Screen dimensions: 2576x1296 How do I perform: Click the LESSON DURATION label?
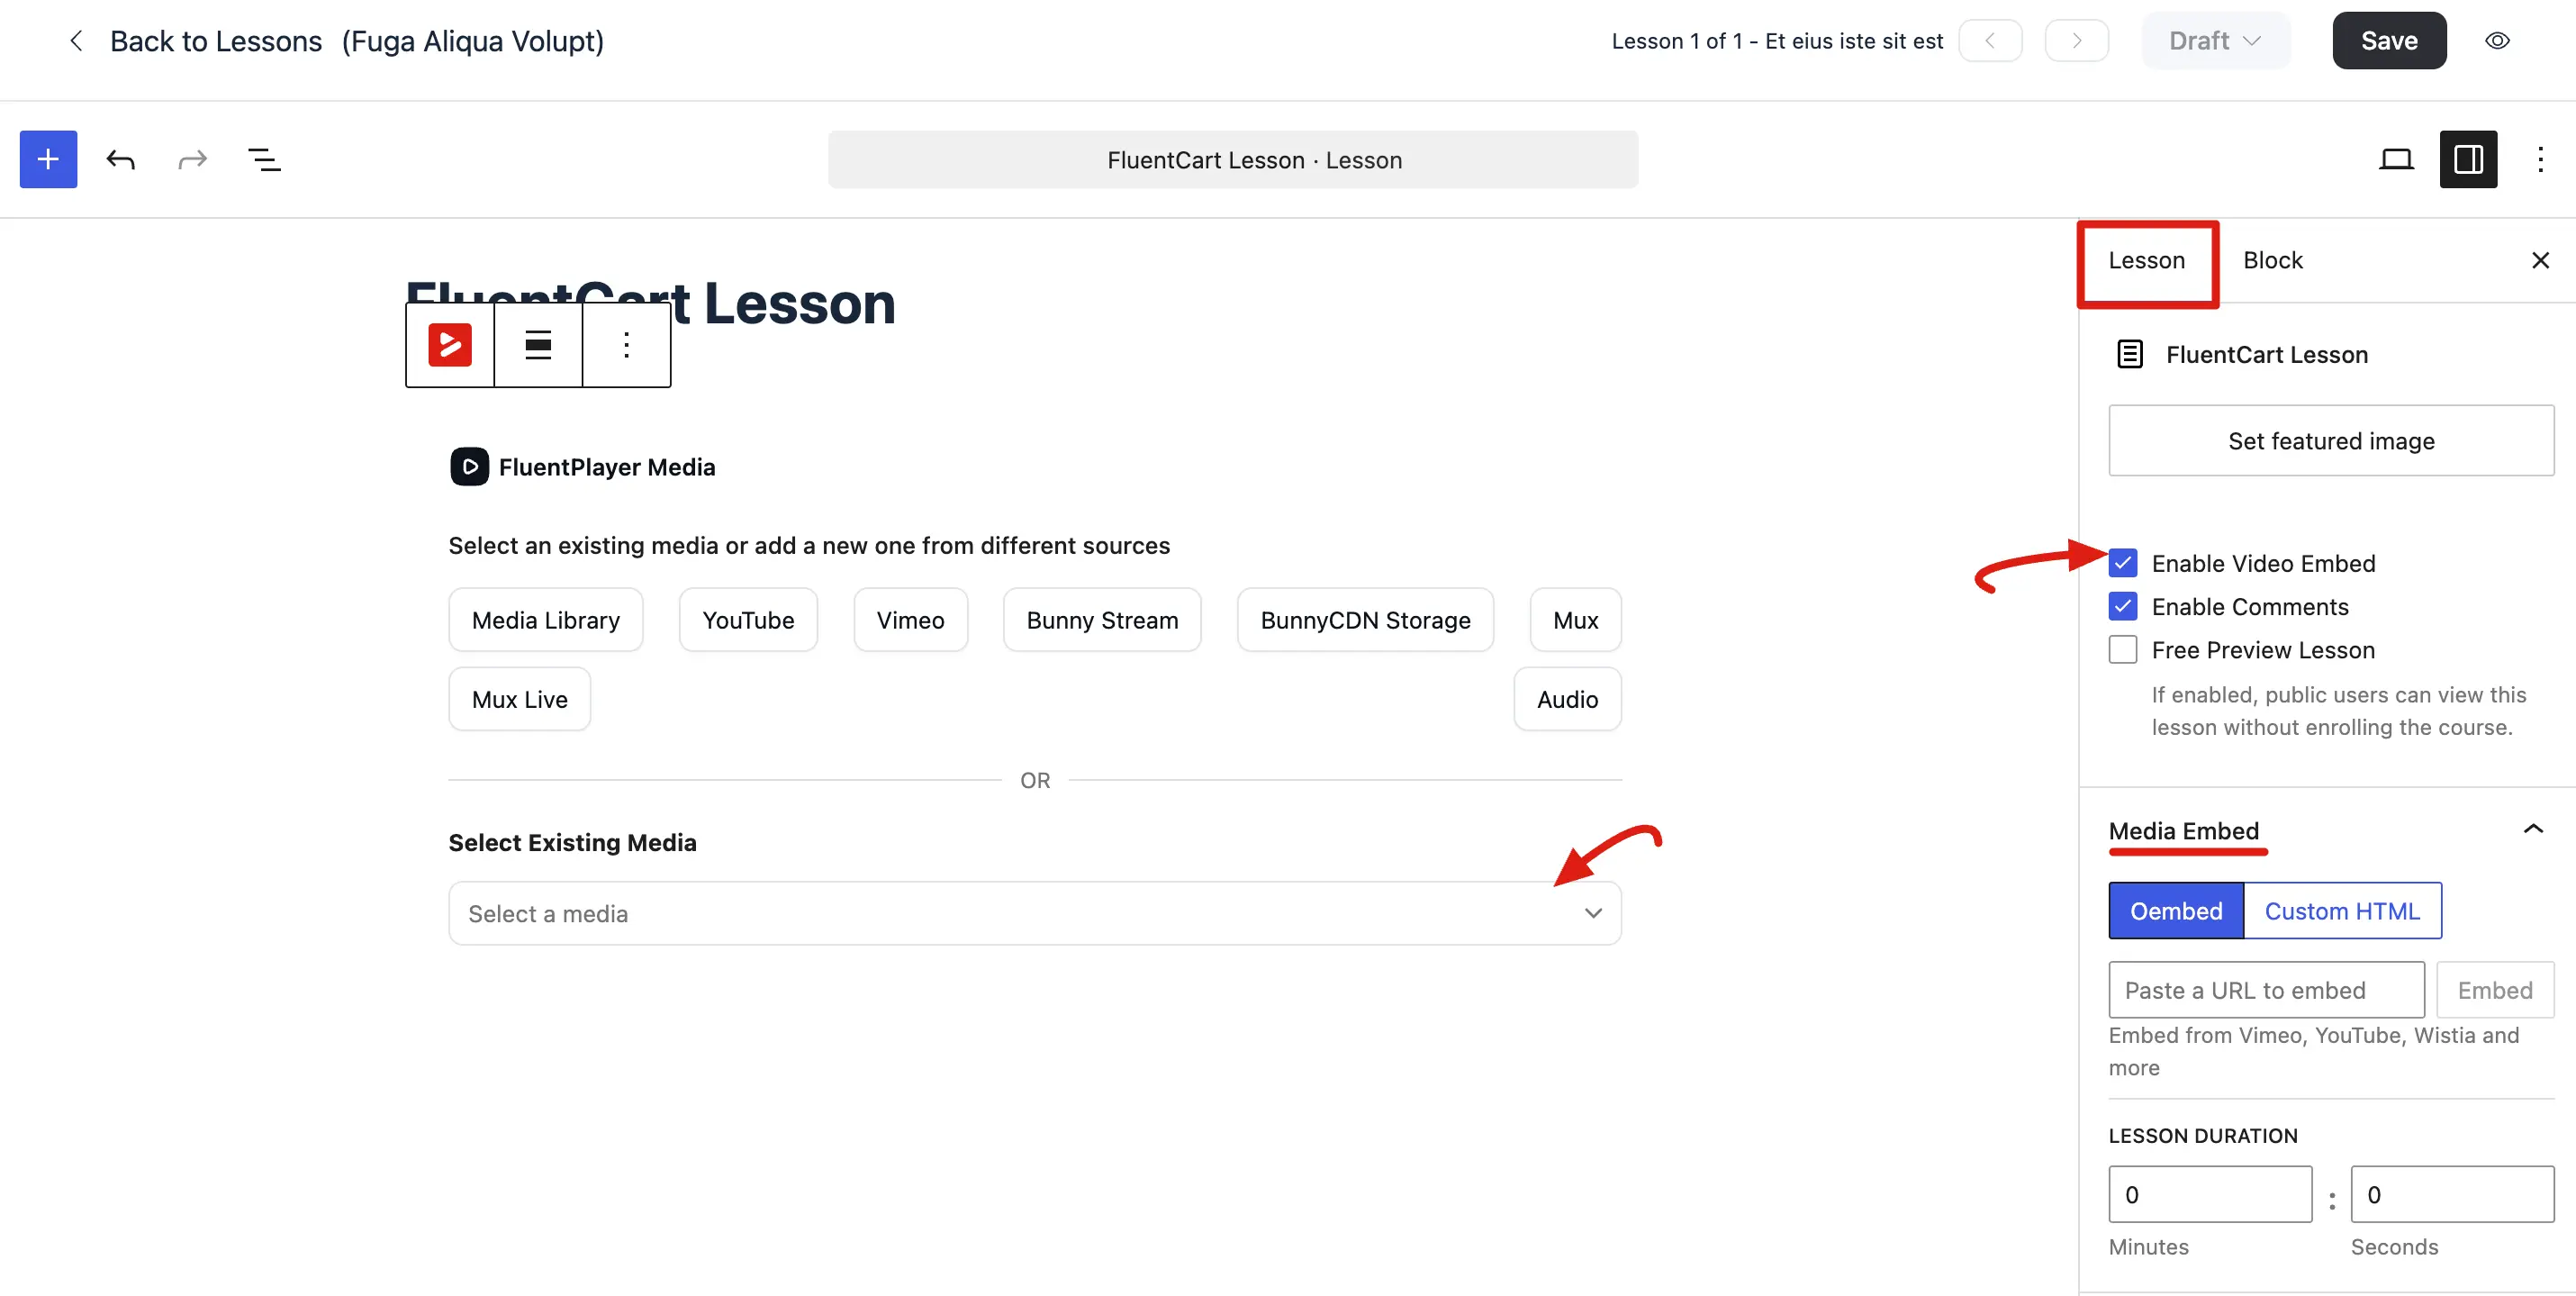click(x=2203, y=1136)
